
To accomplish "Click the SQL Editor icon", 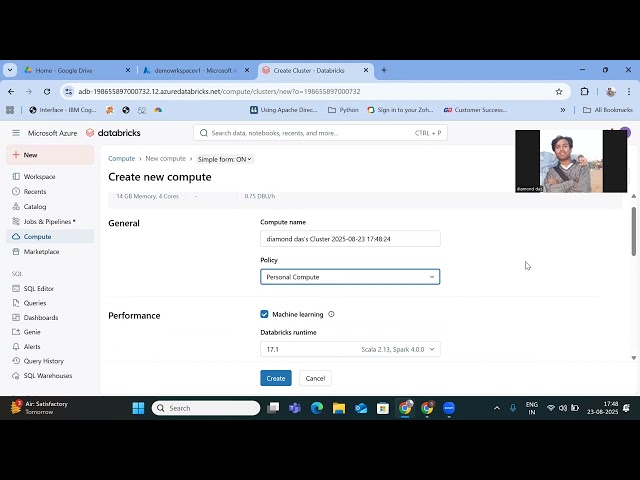I will point(16,289).
